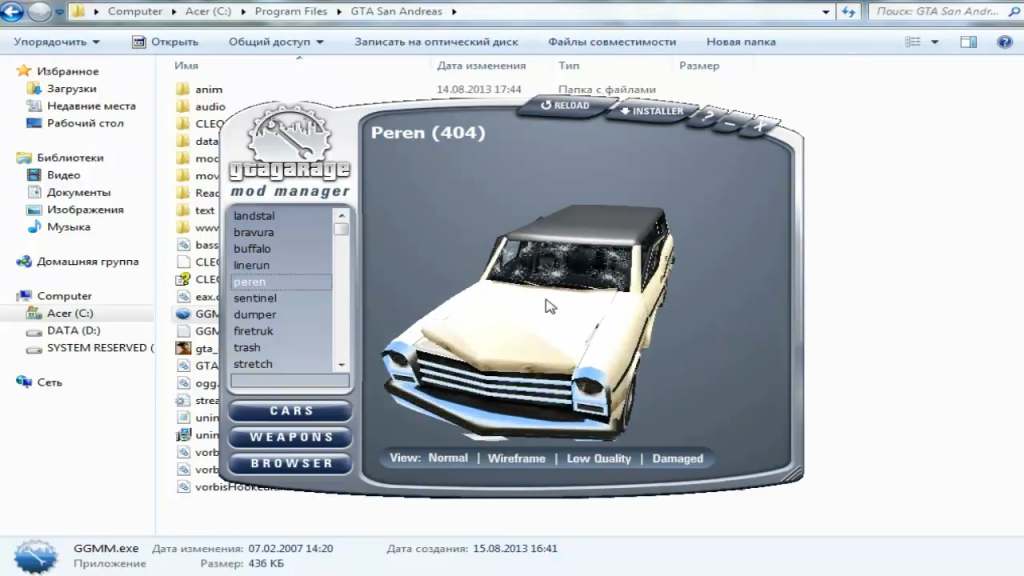1024x576 pixels.
Task: Click the Открыть toolbar button
Action: tap(165, 42)
